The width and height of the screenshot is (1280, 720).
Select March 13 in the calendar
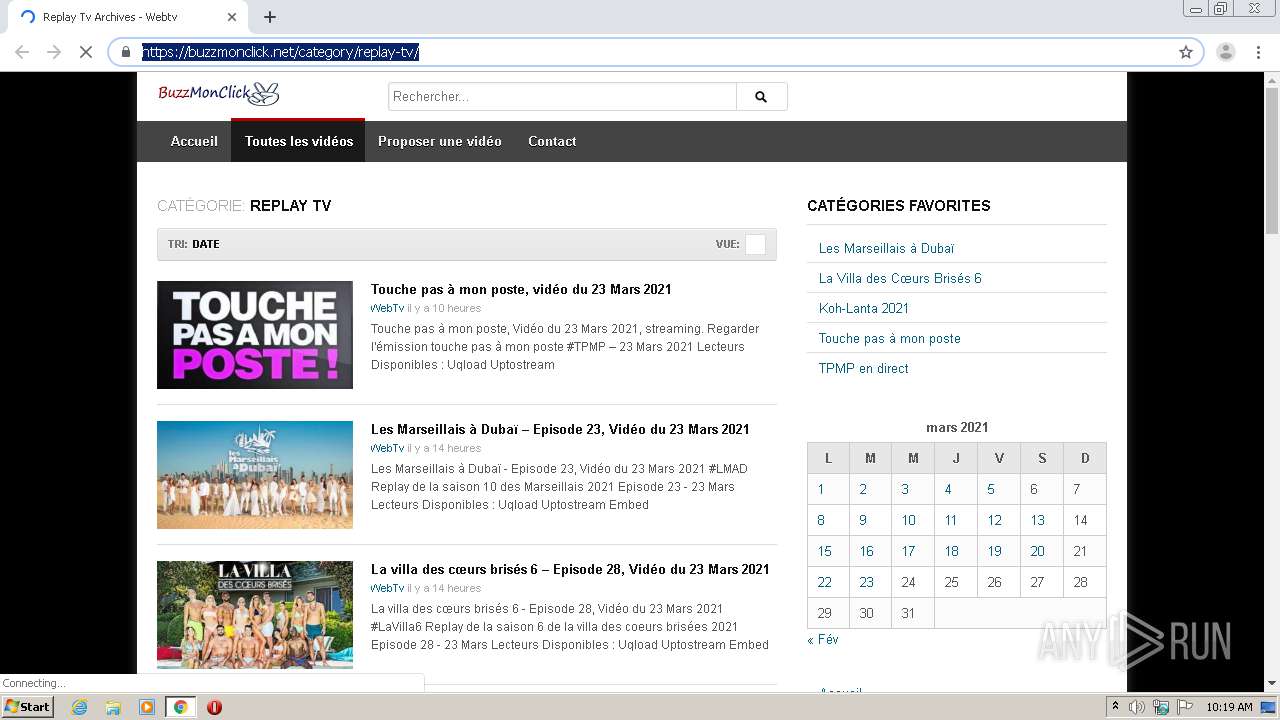1038,520
